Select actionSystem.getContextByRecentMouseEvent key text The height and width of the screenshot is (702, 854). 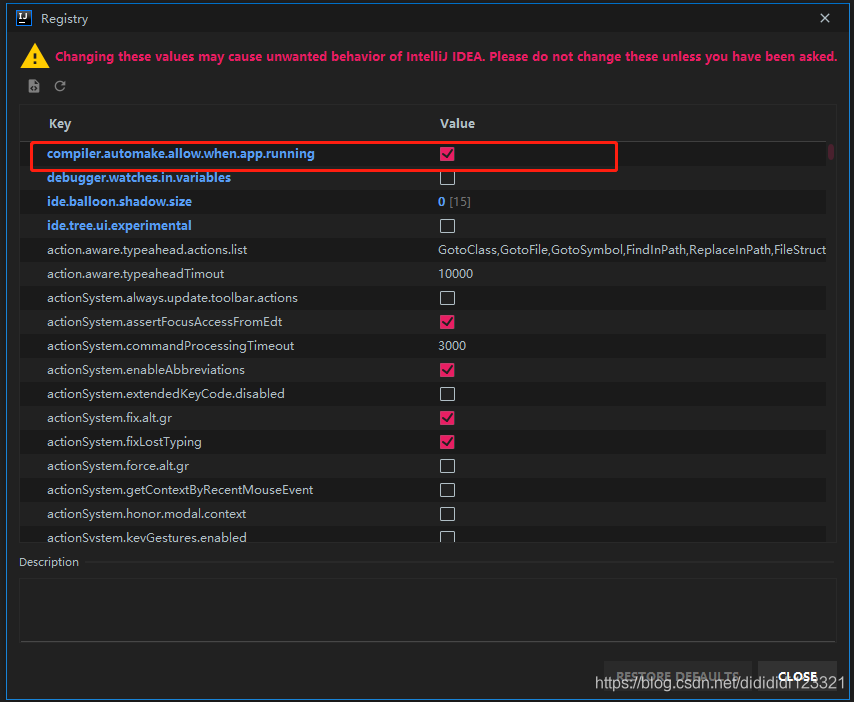click(180, 490)
